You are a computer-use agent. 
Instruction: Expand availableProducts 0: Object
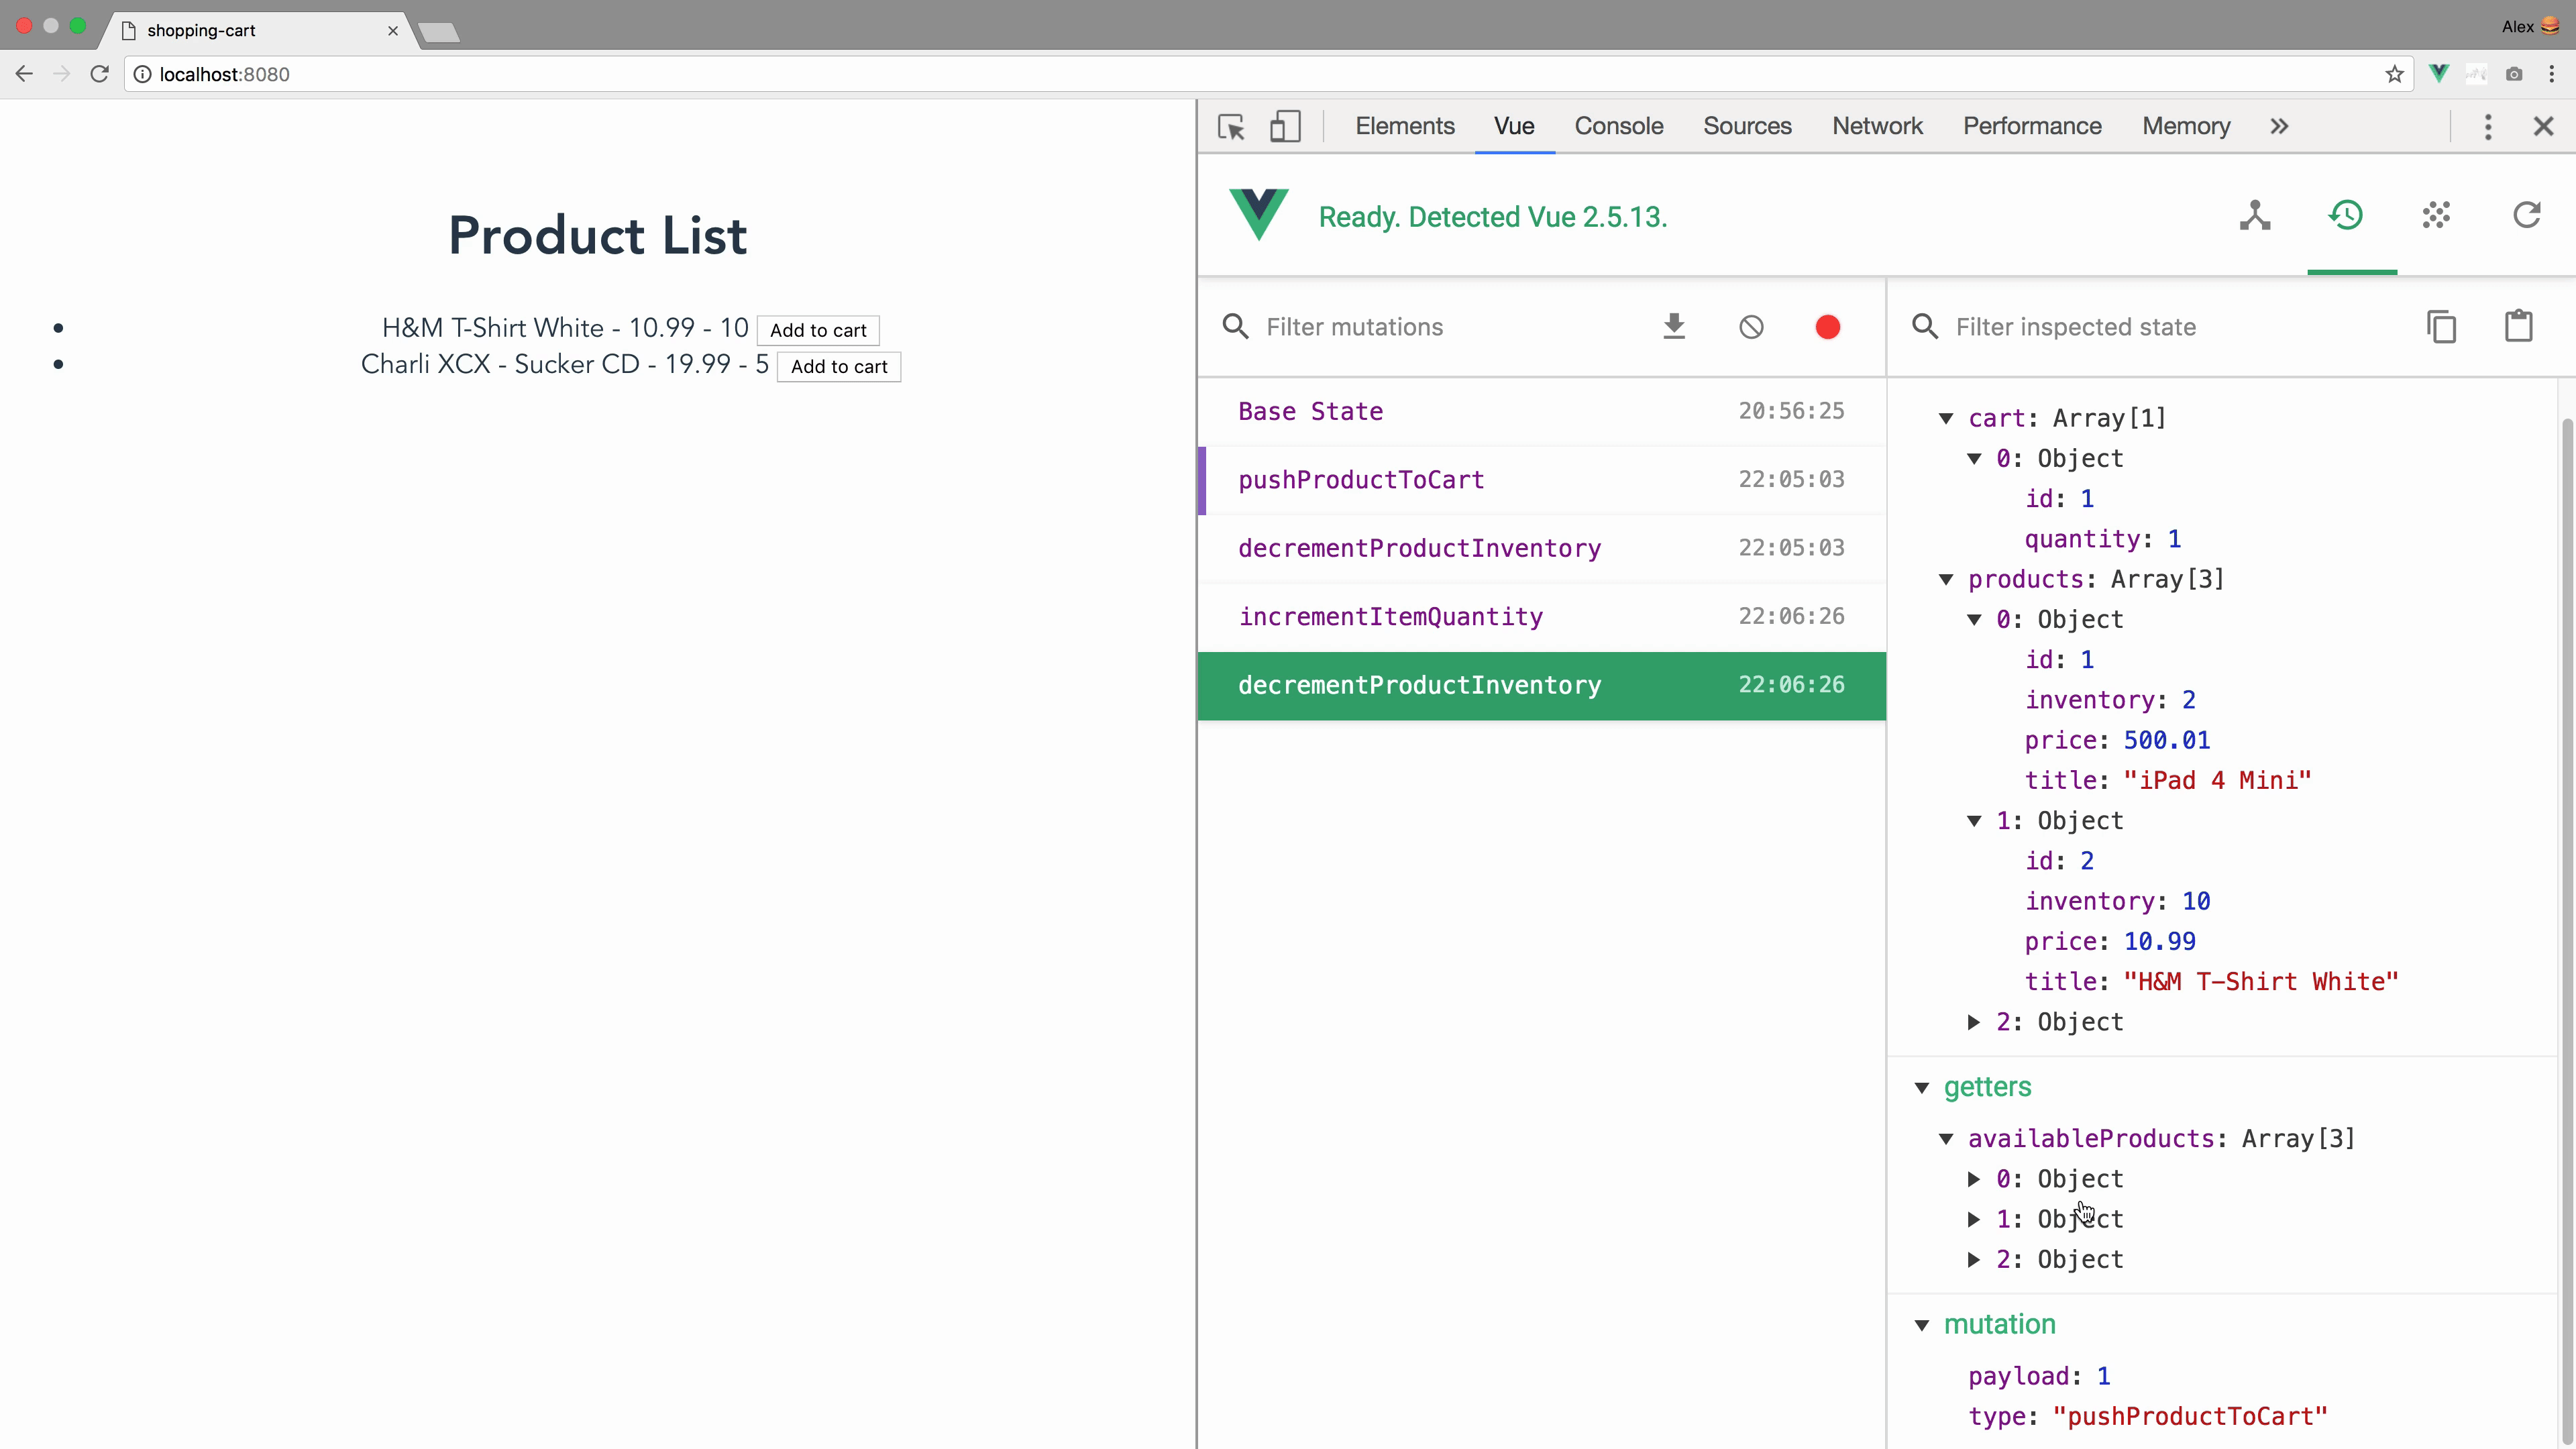[x=1974, y=1179]
